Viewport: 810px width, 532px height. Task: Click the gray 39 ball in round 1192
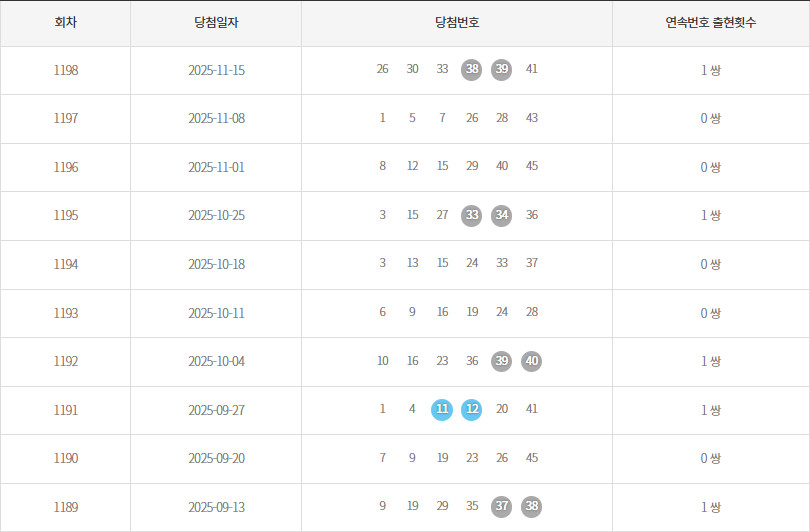point(502,361)
